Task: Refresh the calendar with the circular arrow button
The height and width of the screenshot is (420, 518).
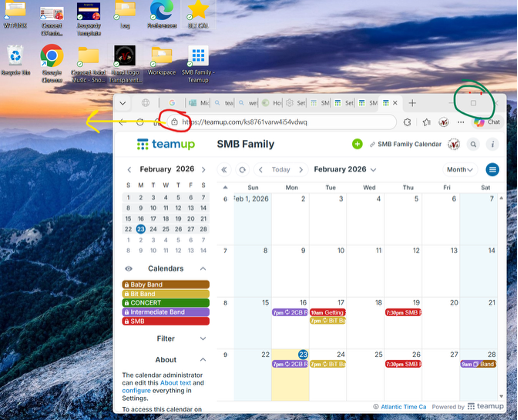Action: (242, 170)
